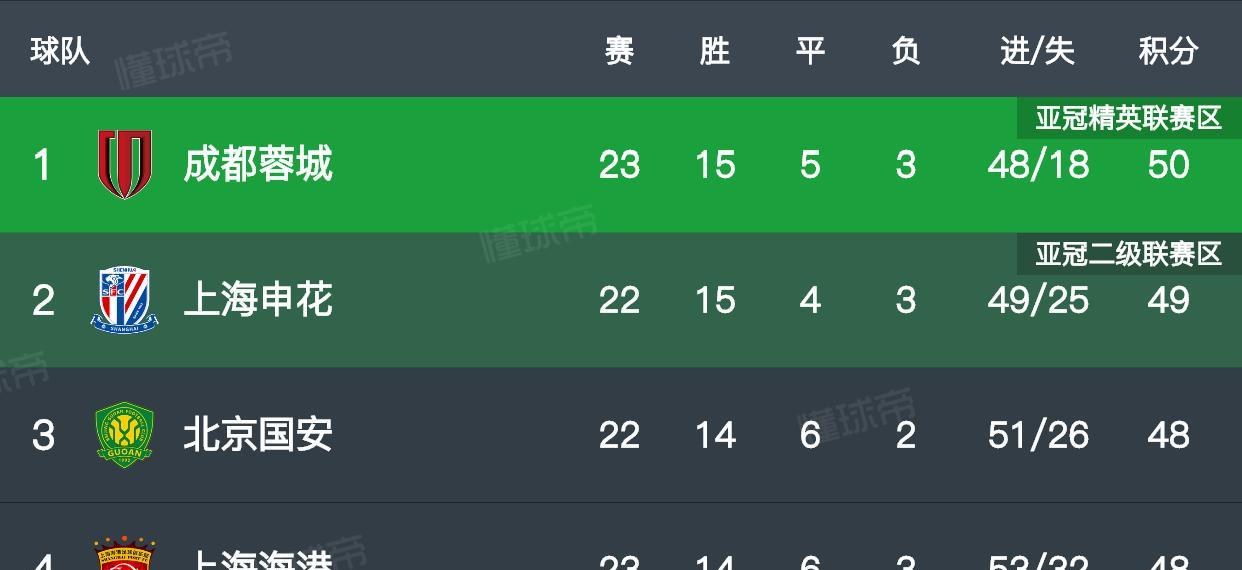The width and height of the screenshot is (1242, 570).
Task: Click 成都蓉城 points value 50
Action: tap(1169, 165)
